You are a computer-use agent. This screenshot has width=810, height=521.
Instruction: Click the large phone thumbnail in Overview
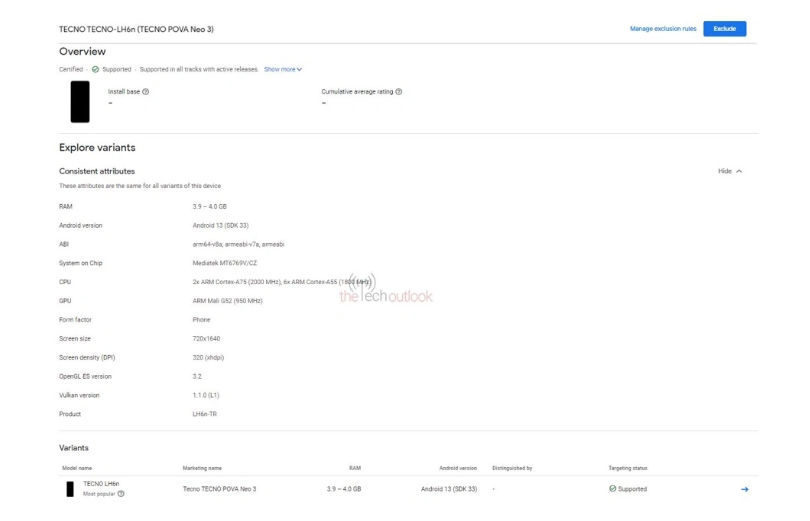click(x=80, y=102)
